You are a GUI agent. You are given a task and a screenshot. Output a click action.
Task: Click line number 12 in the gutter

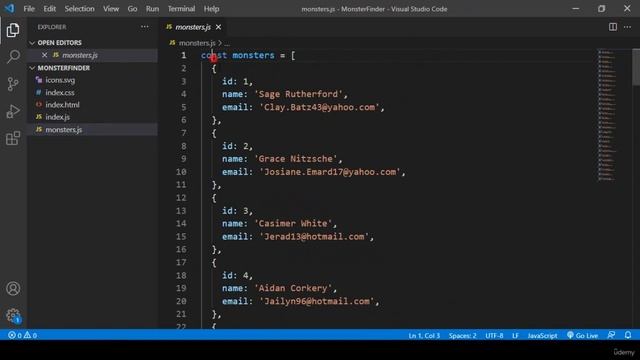tap(181, 198)
